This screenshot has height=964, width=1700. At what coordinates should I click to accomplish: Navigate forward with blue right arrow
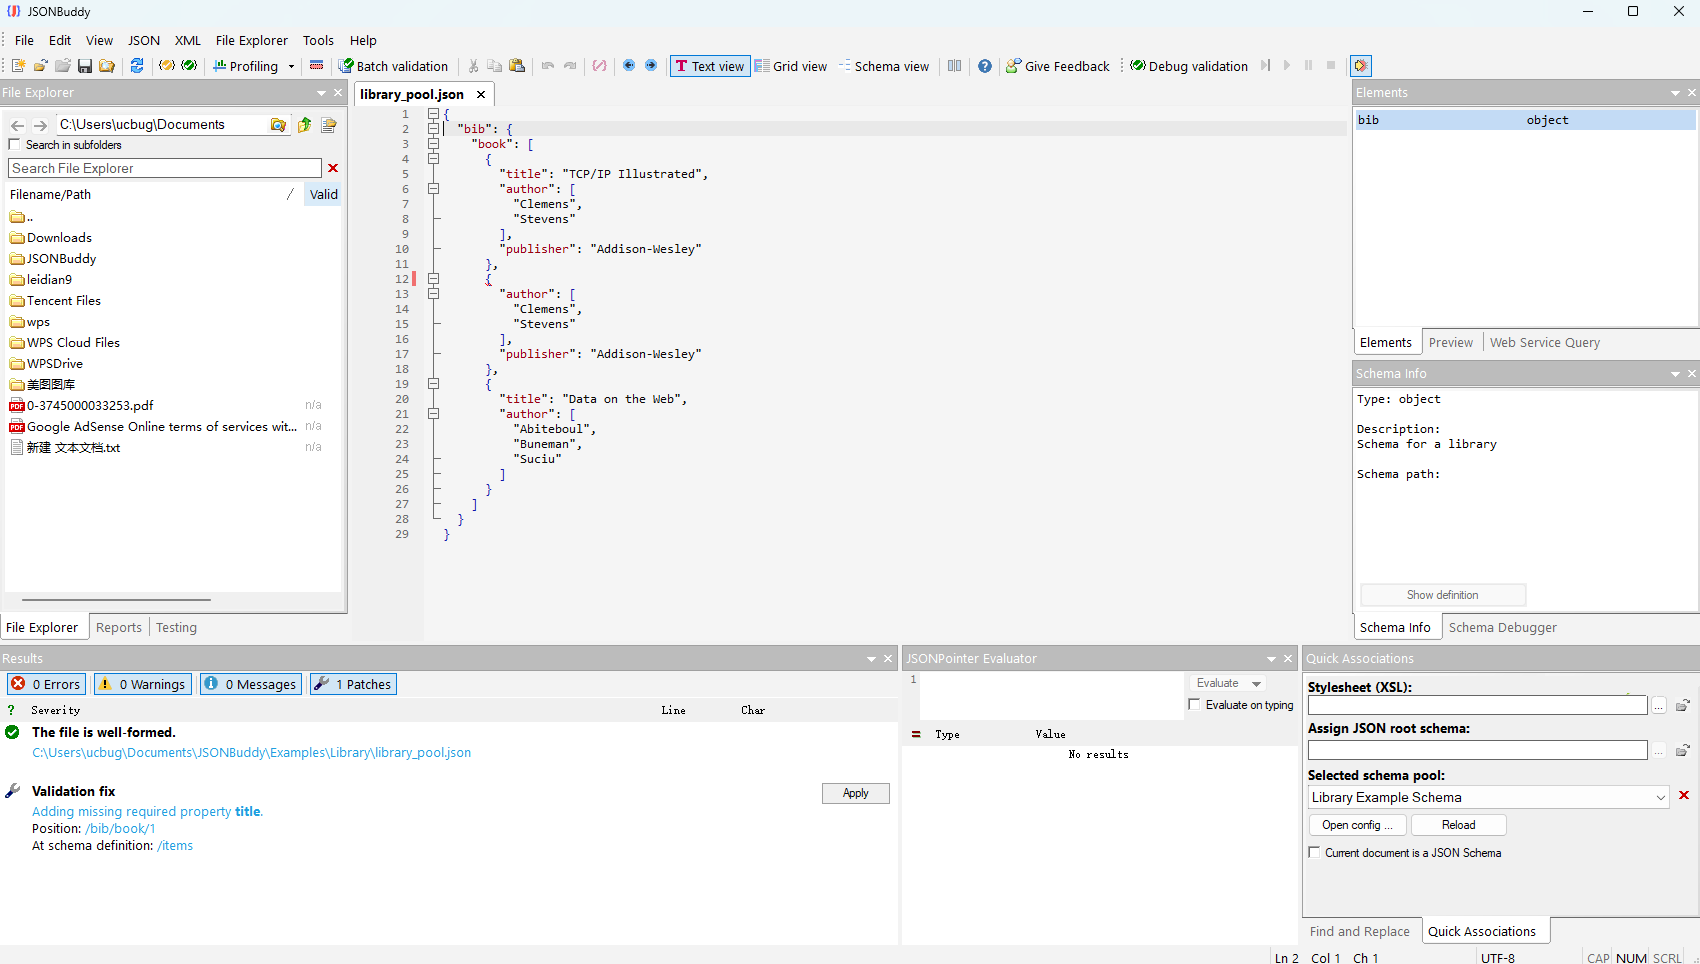pos(651,66)
